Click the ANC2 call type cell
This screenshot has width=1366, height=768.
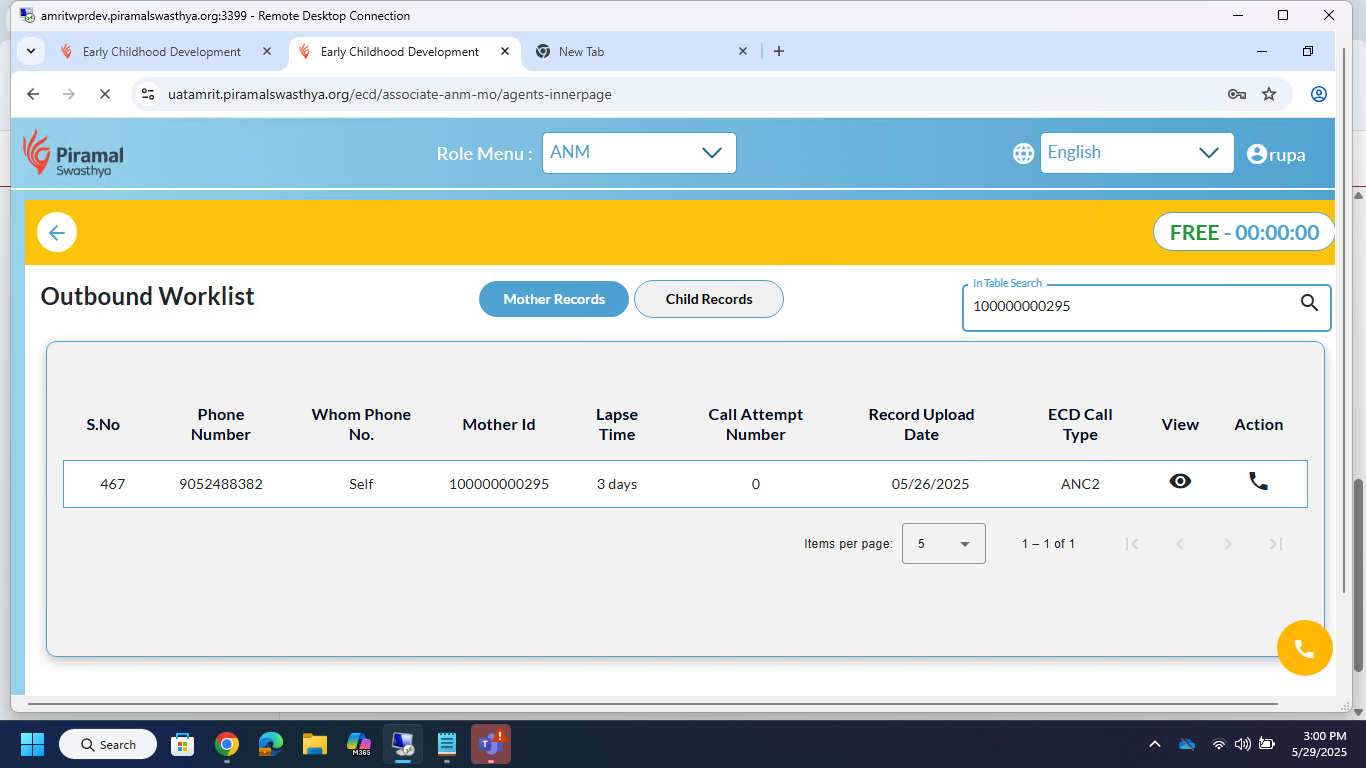click(x=1080, y=484)
